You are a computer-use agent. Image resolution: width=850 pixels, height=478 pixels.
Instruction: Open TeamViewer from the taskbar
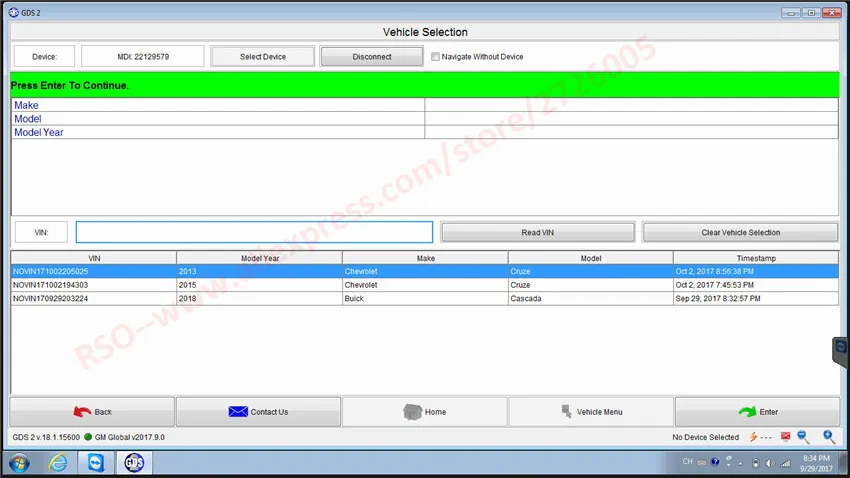(x=96, y=463)
